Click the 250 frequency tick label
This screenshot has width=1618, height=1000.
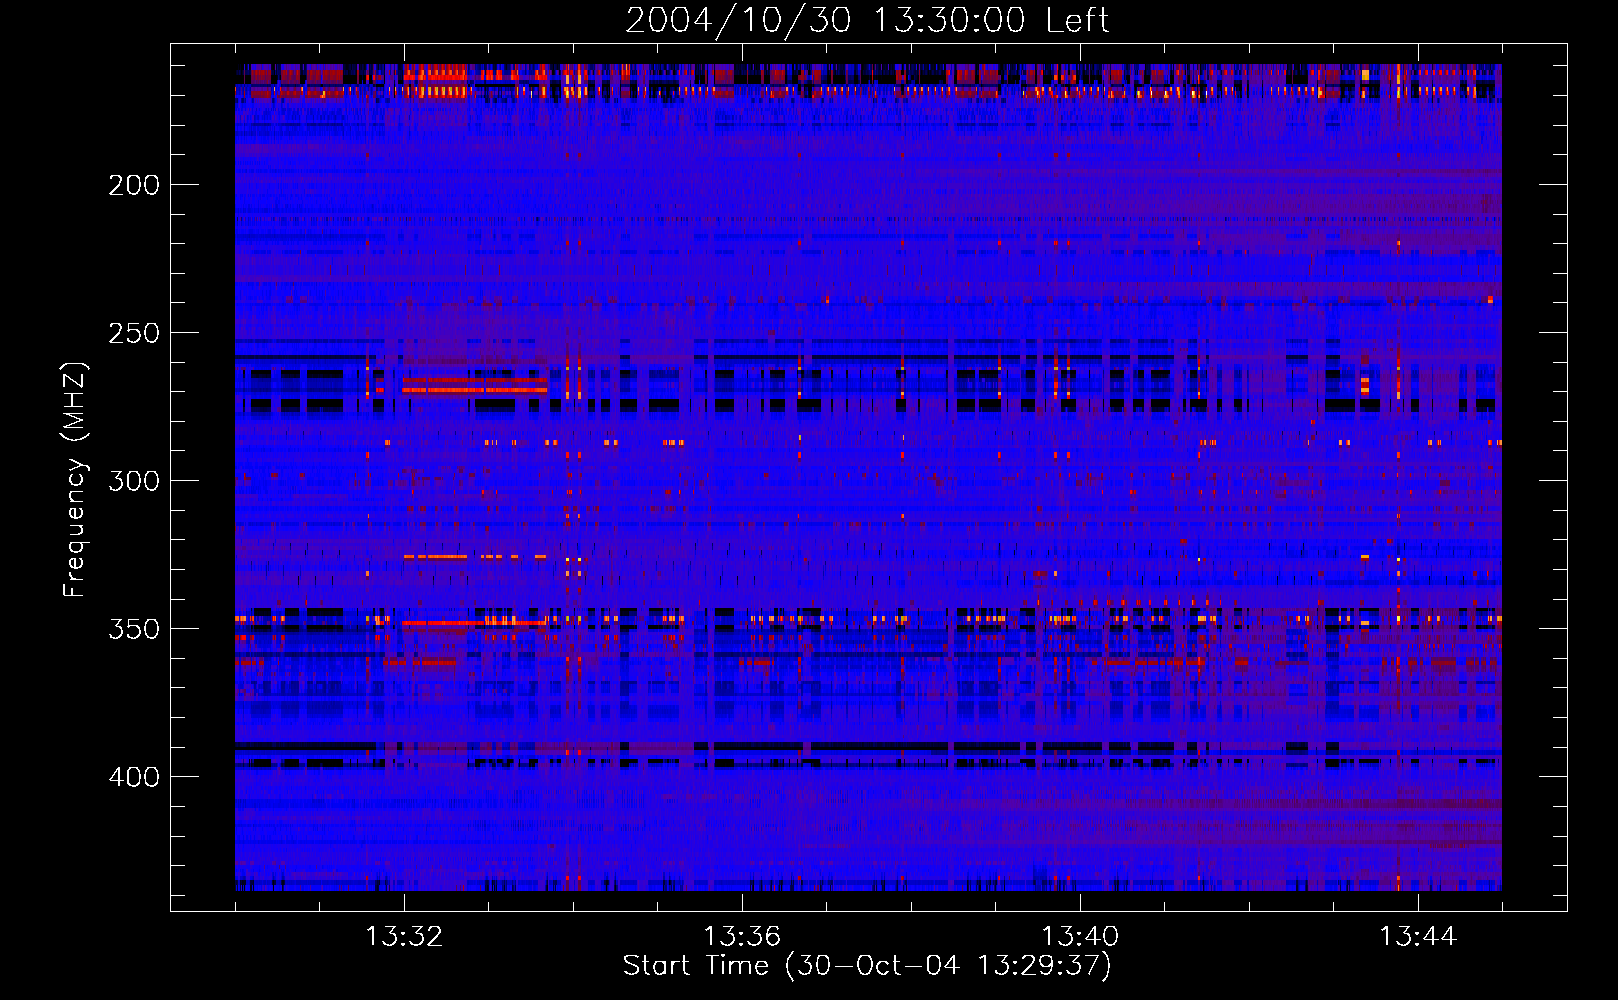134,333
